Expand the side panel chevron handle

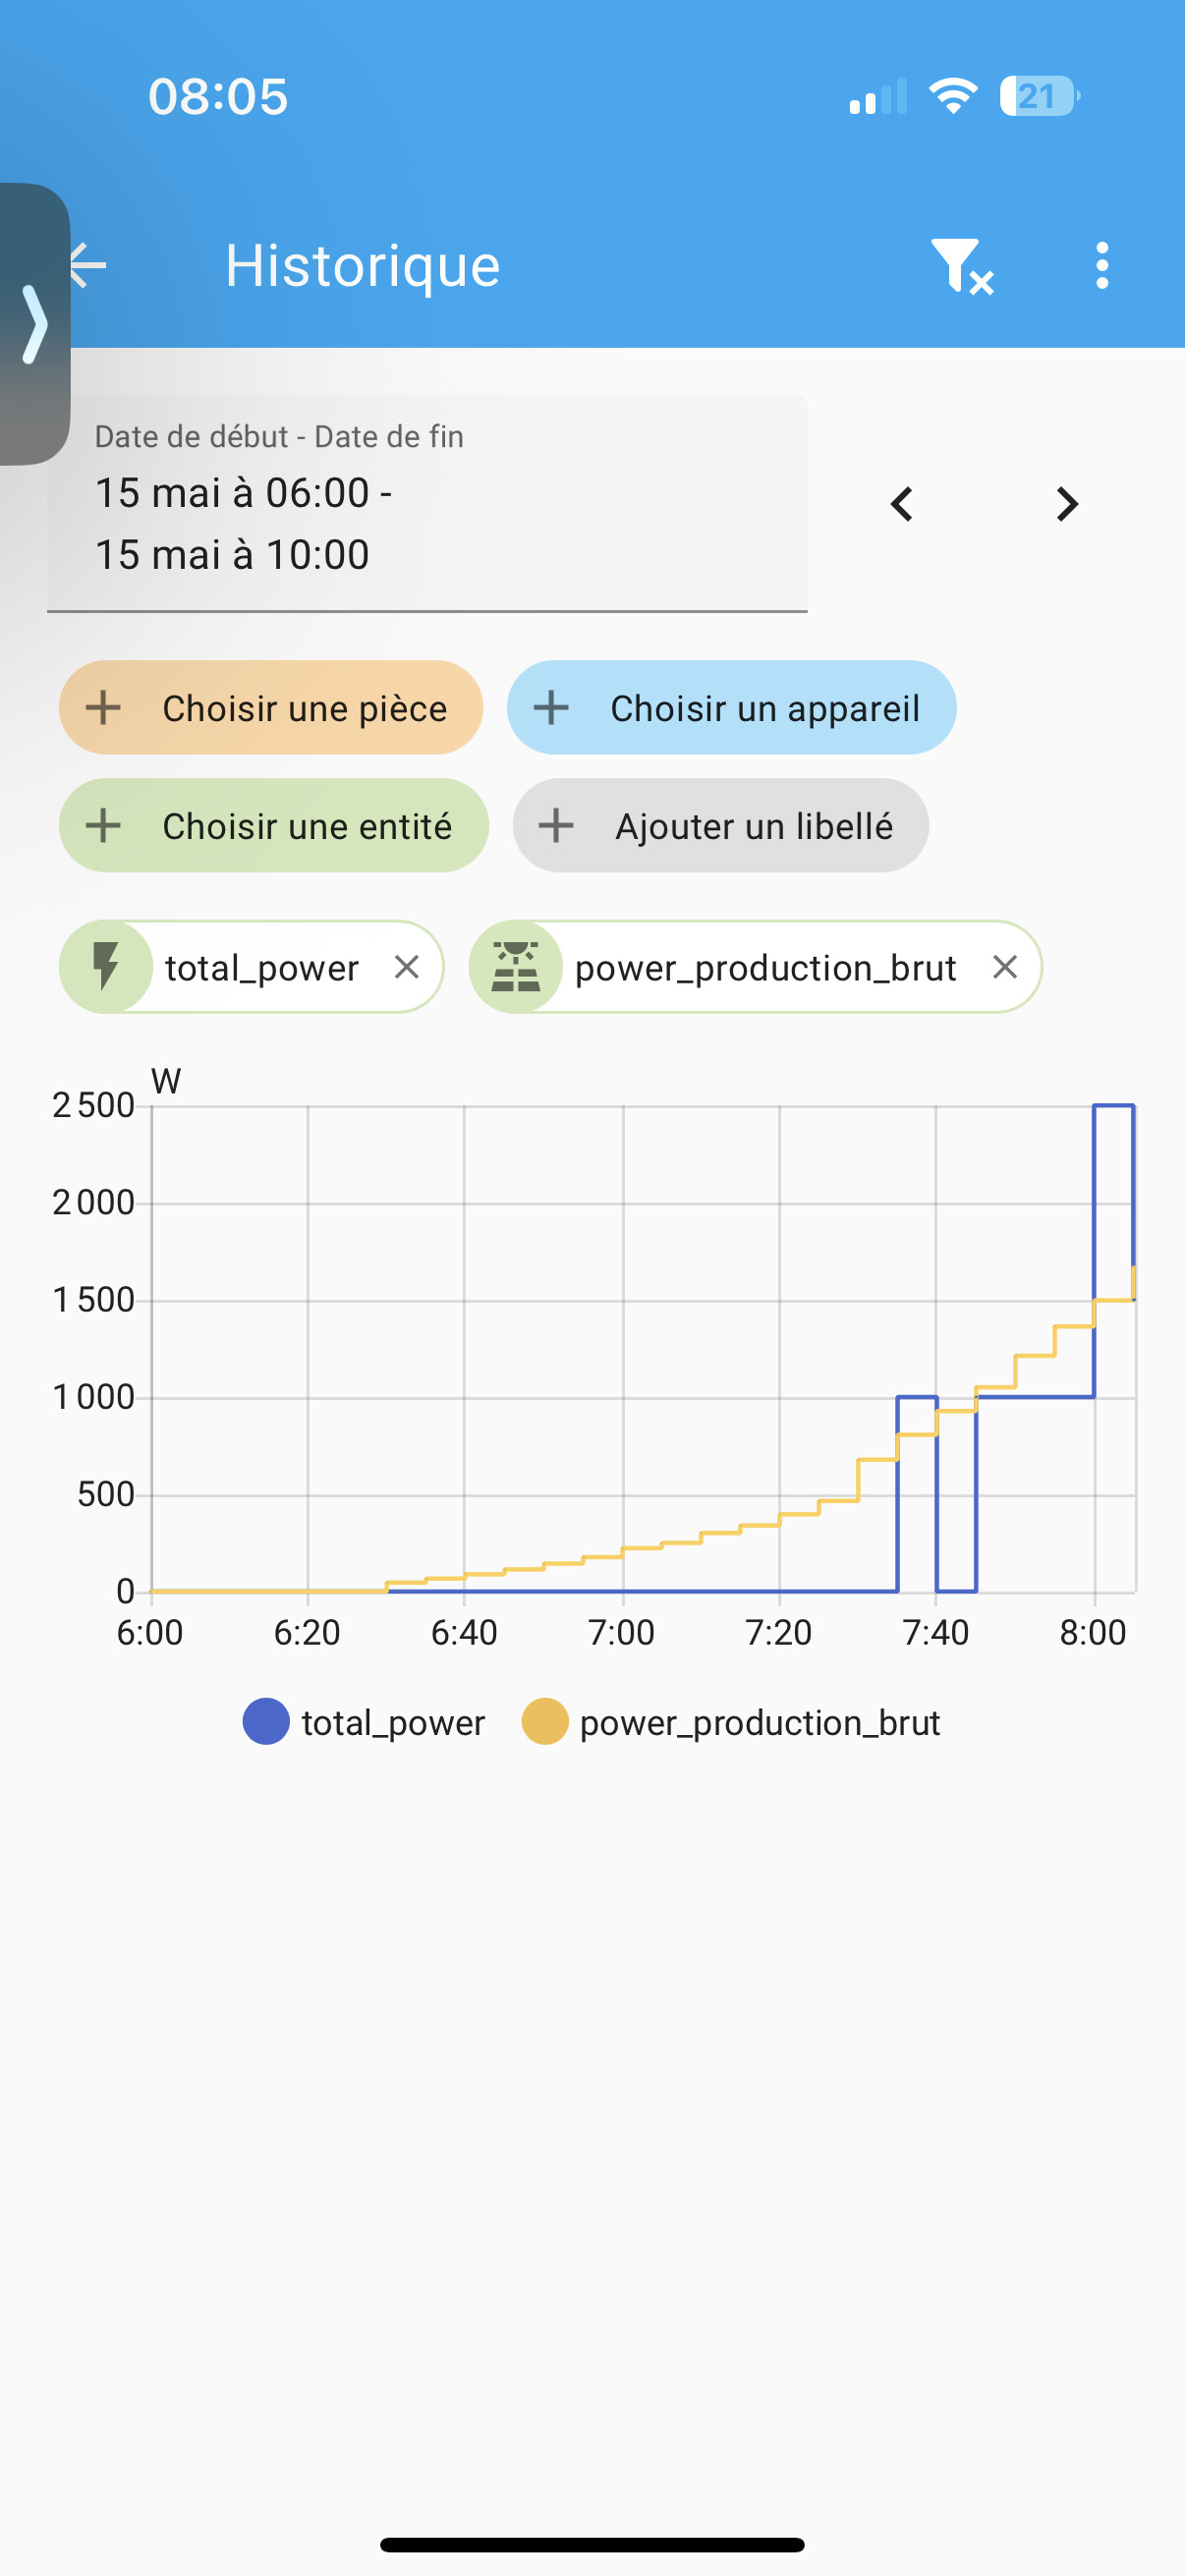(34, 324)
